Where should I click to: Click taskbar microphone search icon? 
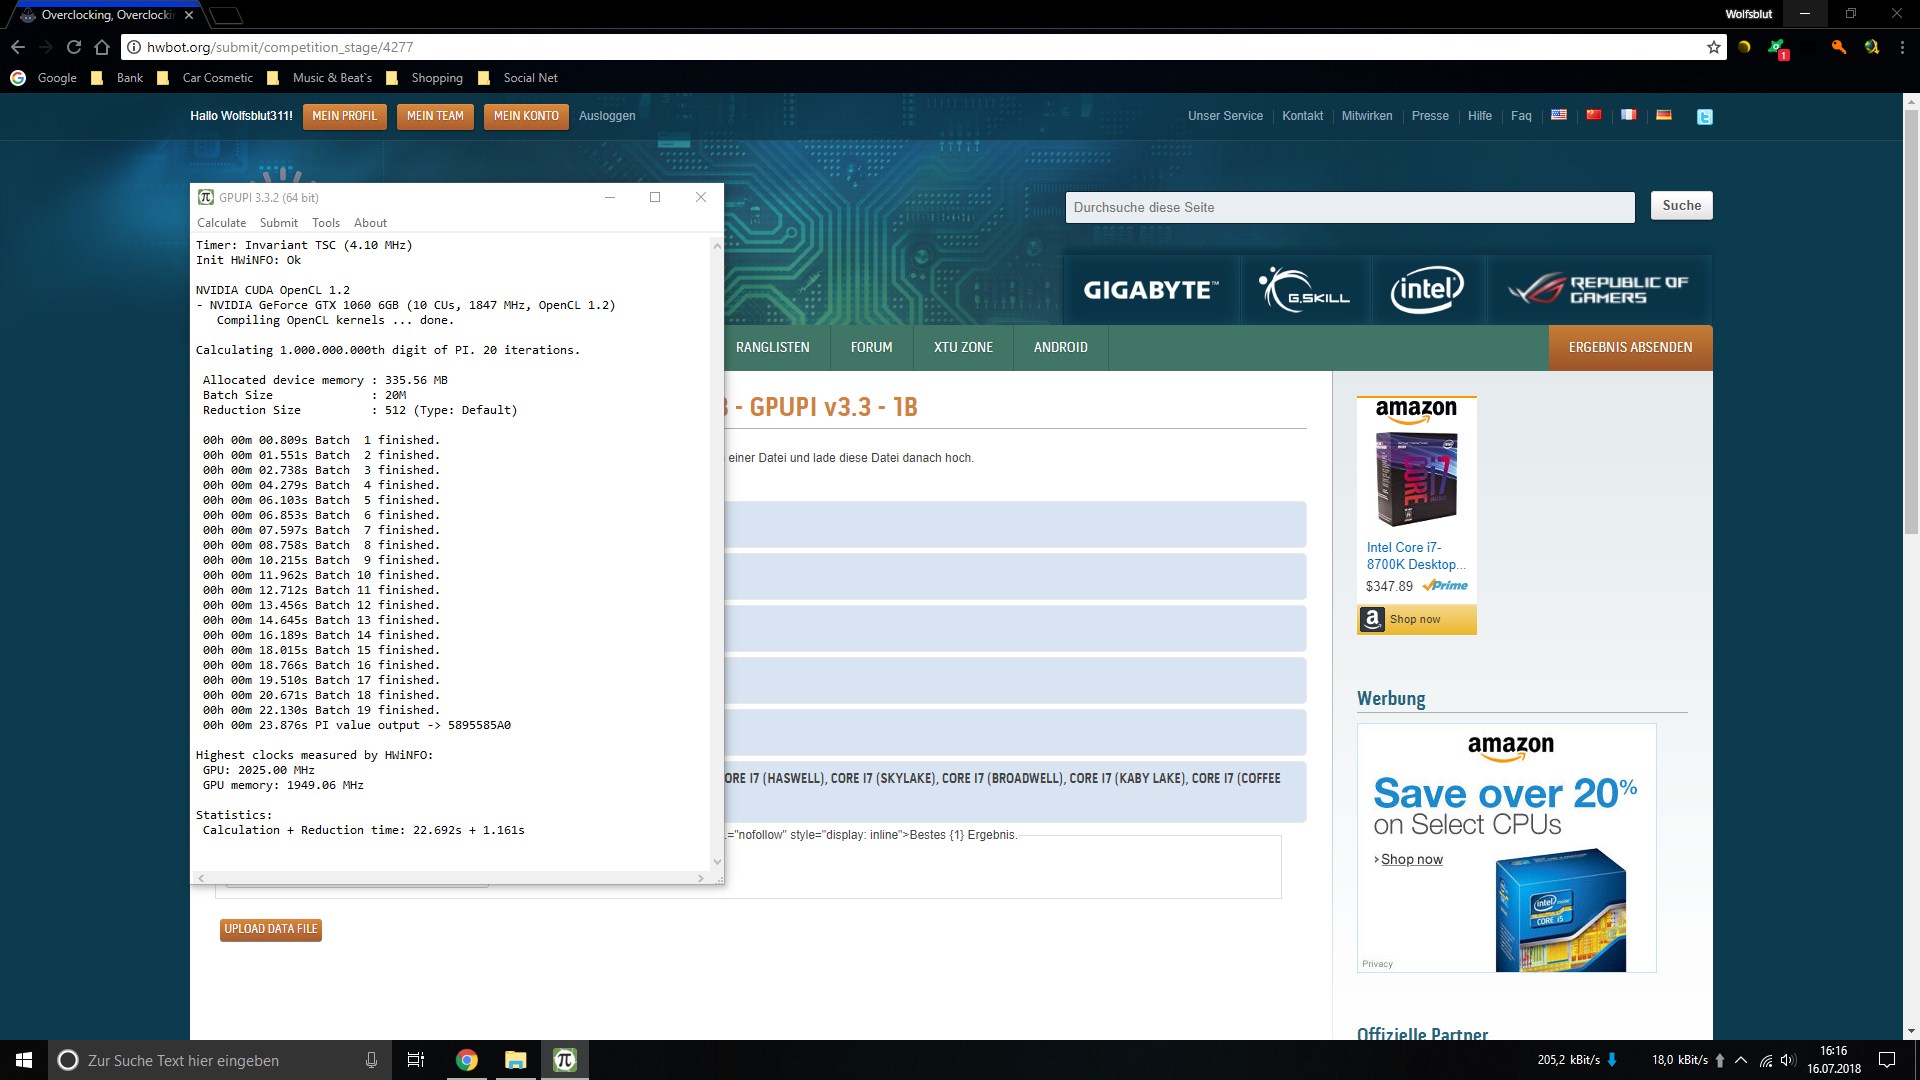click(371, 1060)
